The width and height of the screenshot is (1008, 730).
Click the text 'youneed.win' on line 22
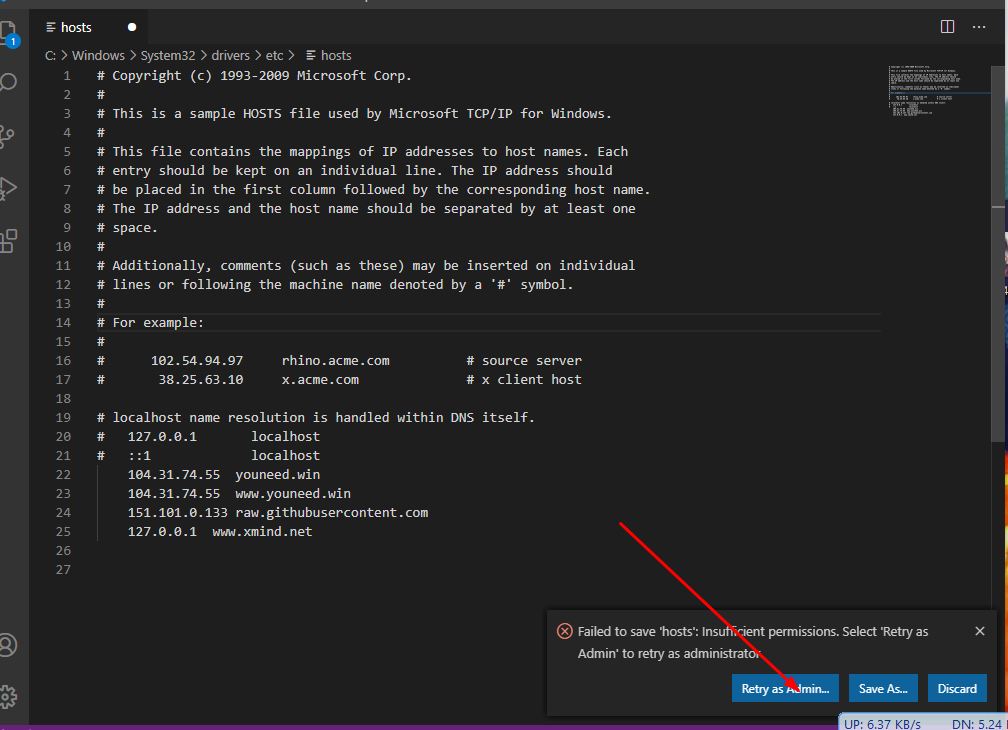[278, 474]
